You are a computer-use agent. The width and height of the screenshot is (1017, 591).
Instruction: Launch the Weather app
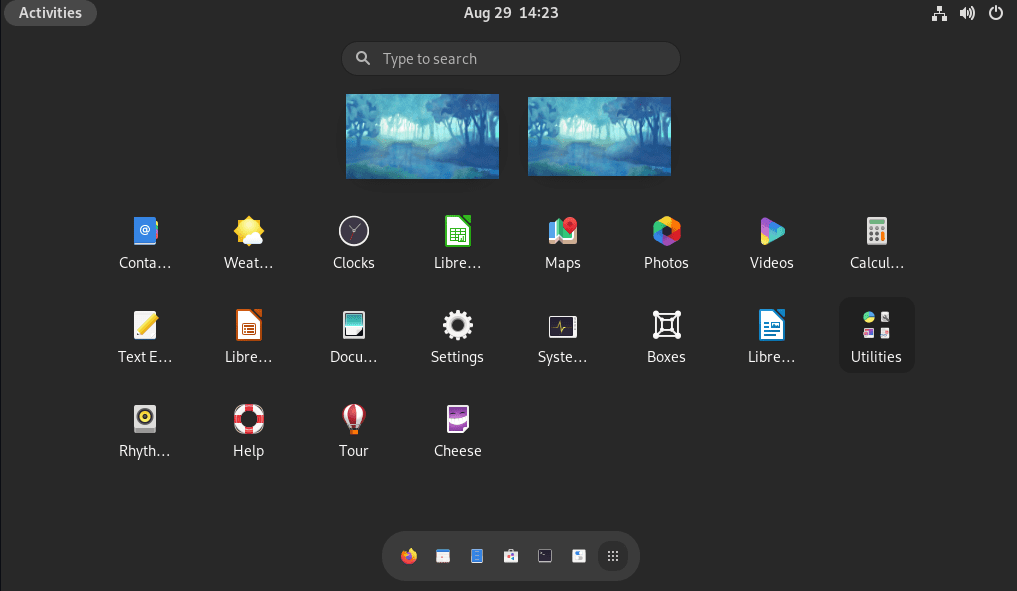tap(248, 242)
